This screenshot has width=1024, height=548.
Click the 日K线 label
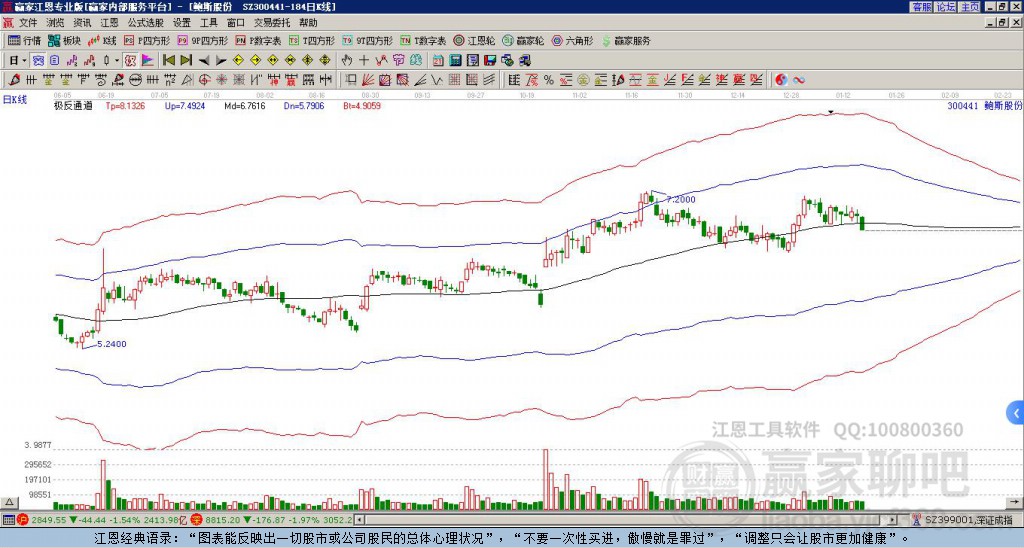(15, 100)
